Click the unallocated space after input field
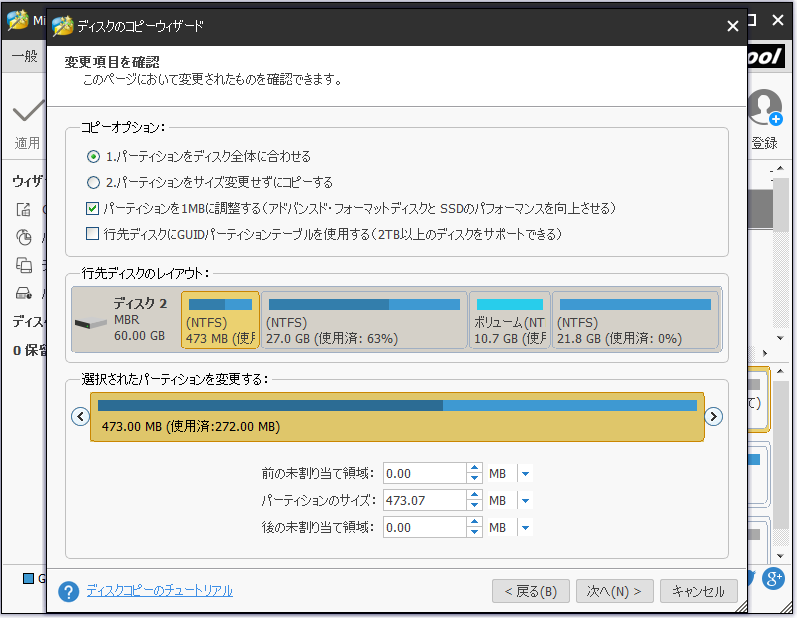 coord(424,528)
